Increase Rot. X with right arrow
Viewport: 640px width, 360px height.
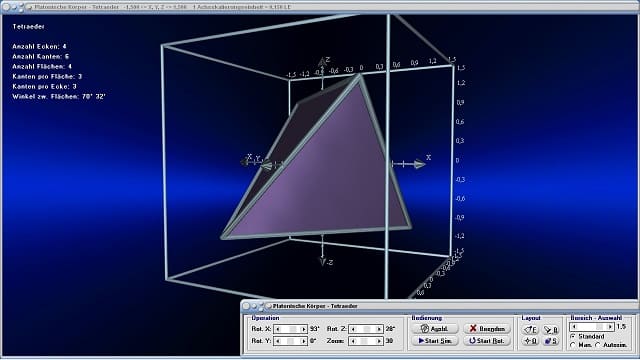coord(303,329)
